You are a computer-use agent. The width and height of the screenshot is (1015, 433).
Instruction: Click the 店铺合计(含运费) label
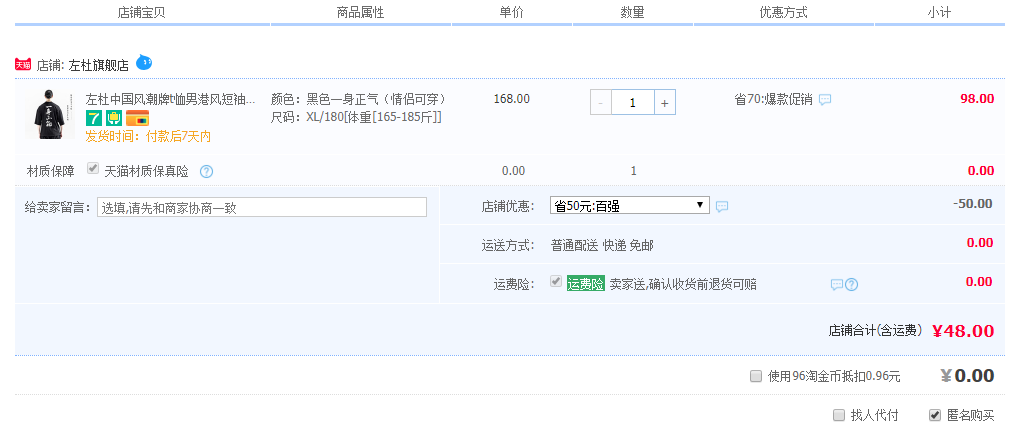876,331
